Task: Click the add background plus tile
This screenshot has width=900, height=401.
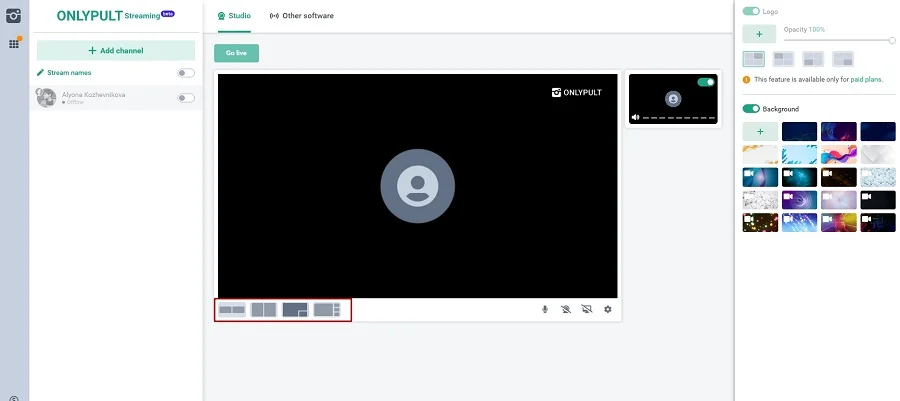Action: click(x=760, y=131)
